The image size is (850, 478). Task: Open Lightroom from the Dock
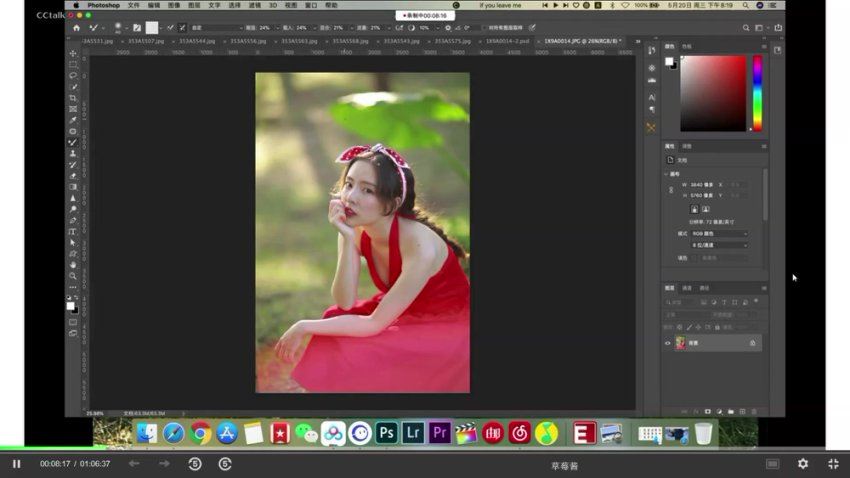coord(413,433)
